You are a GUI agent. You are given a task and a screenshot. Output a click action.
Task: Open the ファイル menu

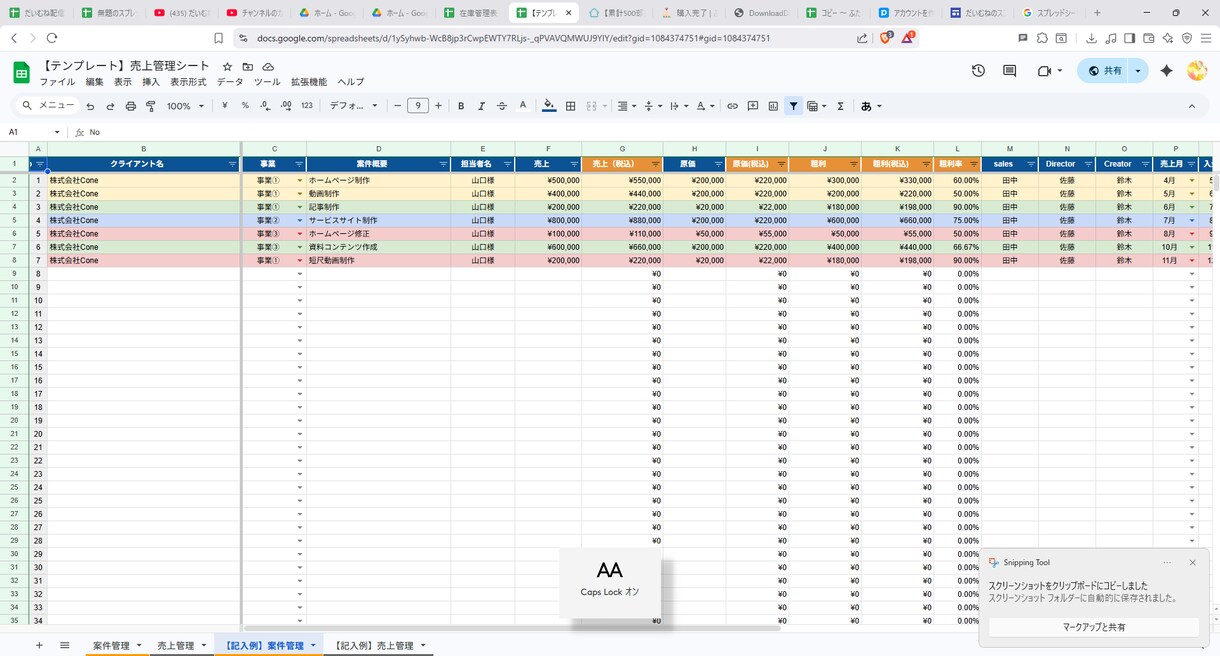(x=57, y=82)
